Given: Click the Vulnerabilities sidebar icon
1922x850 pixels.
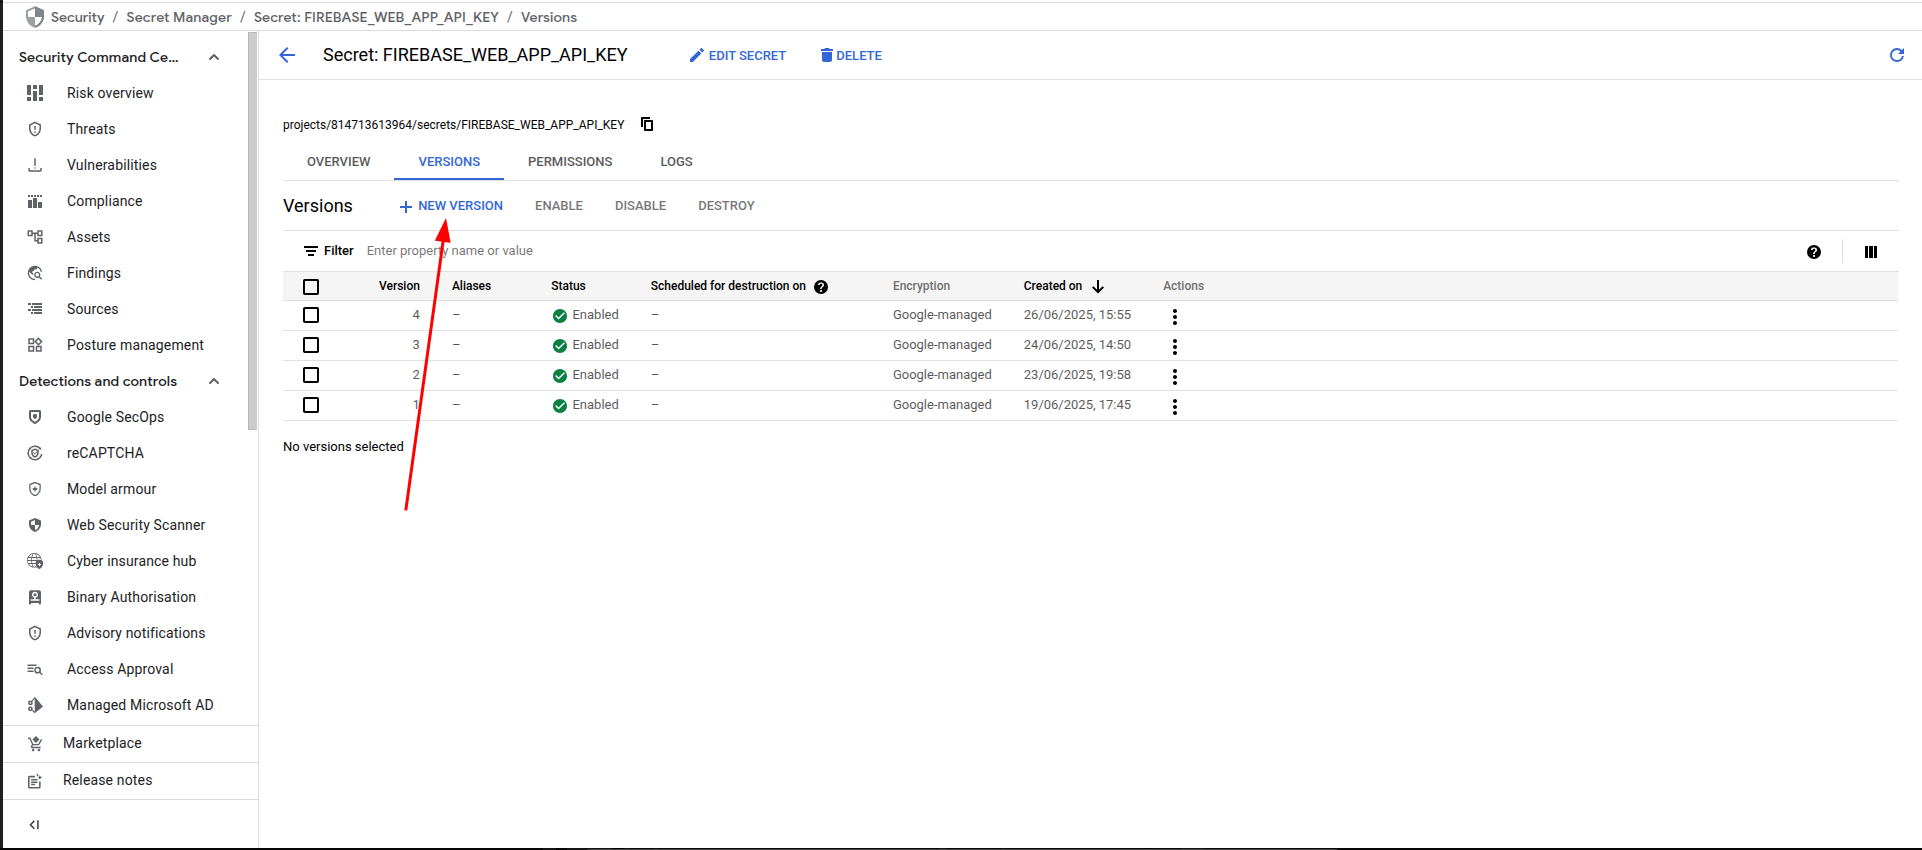Looking at the screenshot, I should 35,165.
